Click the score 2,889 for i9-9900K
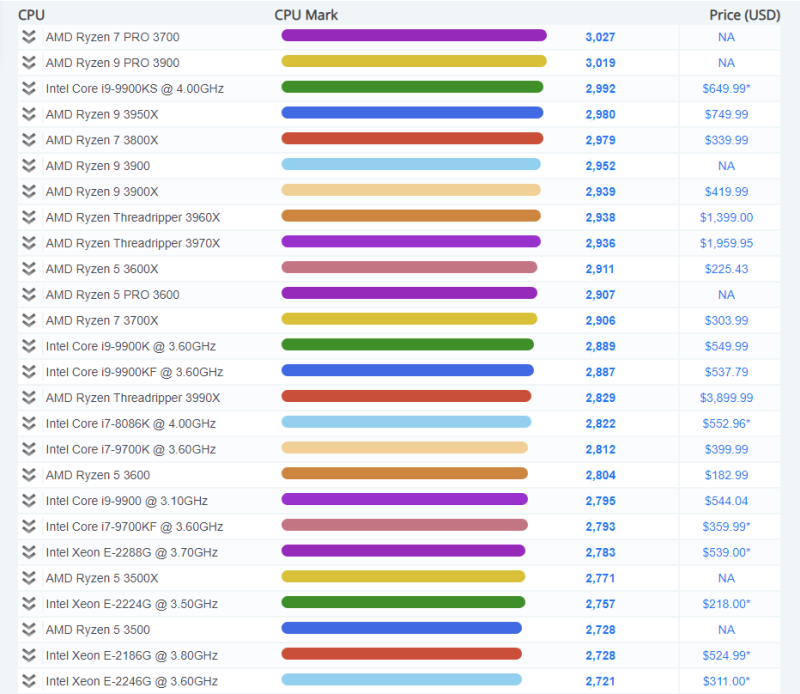 pos(601,346)
